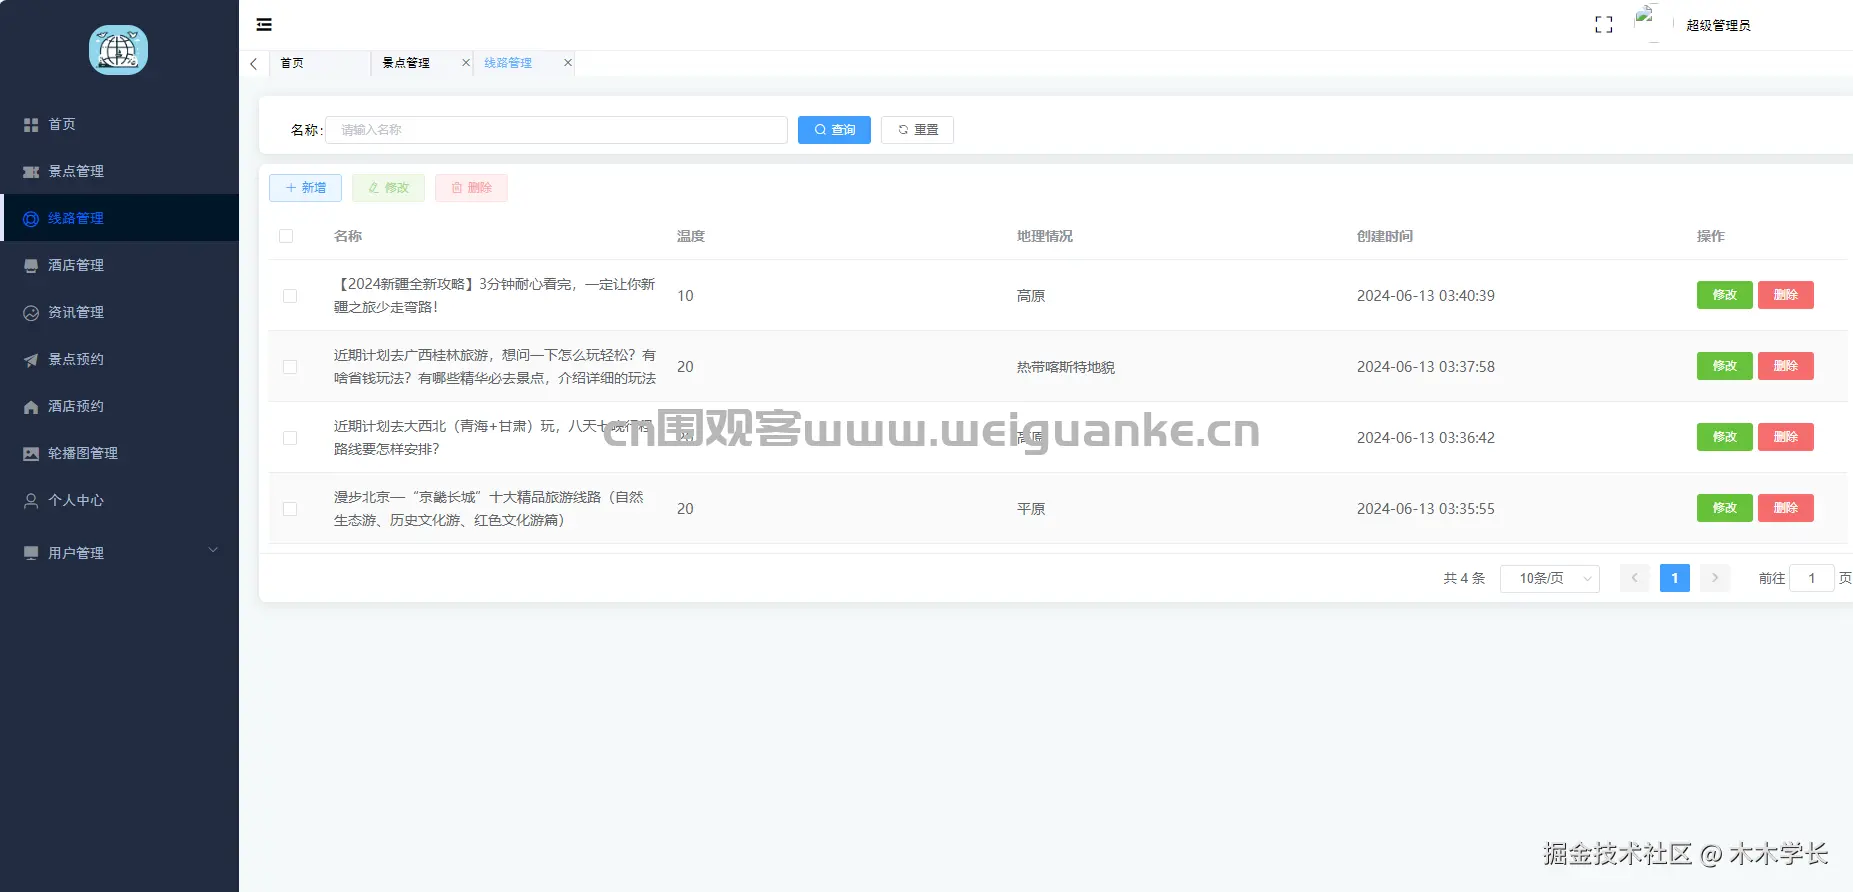Open the 10条/页 page size dropdown

(x=1550, y=578)
